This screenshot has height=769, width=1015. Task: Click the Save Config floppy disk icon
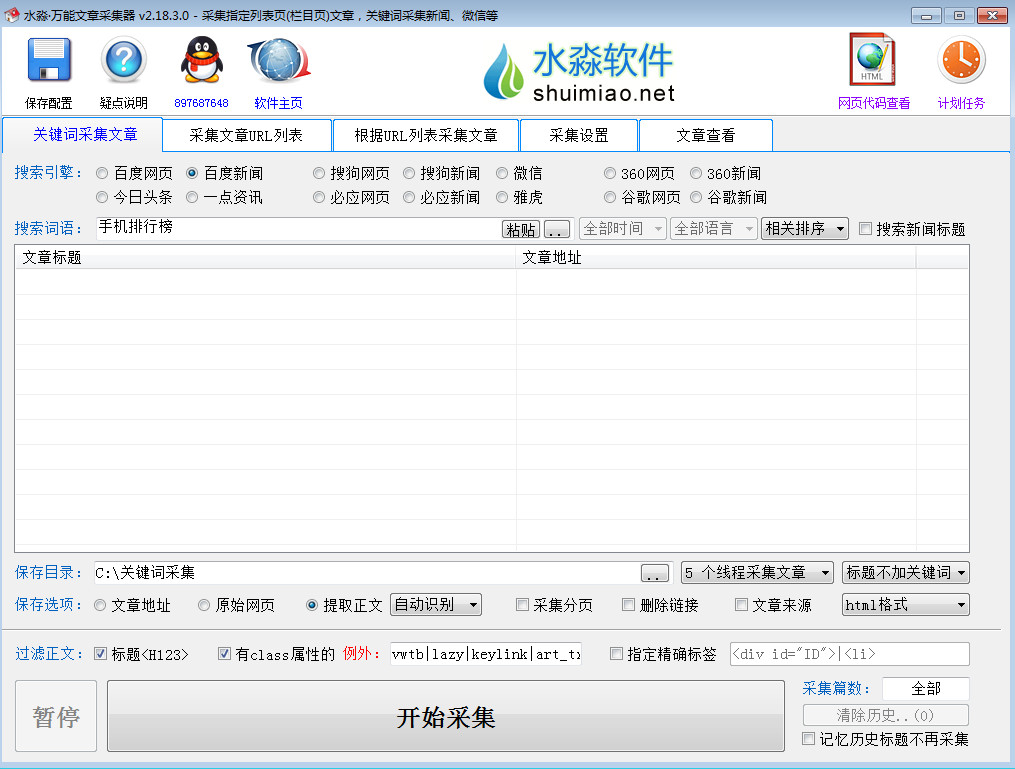pos(49,60)
